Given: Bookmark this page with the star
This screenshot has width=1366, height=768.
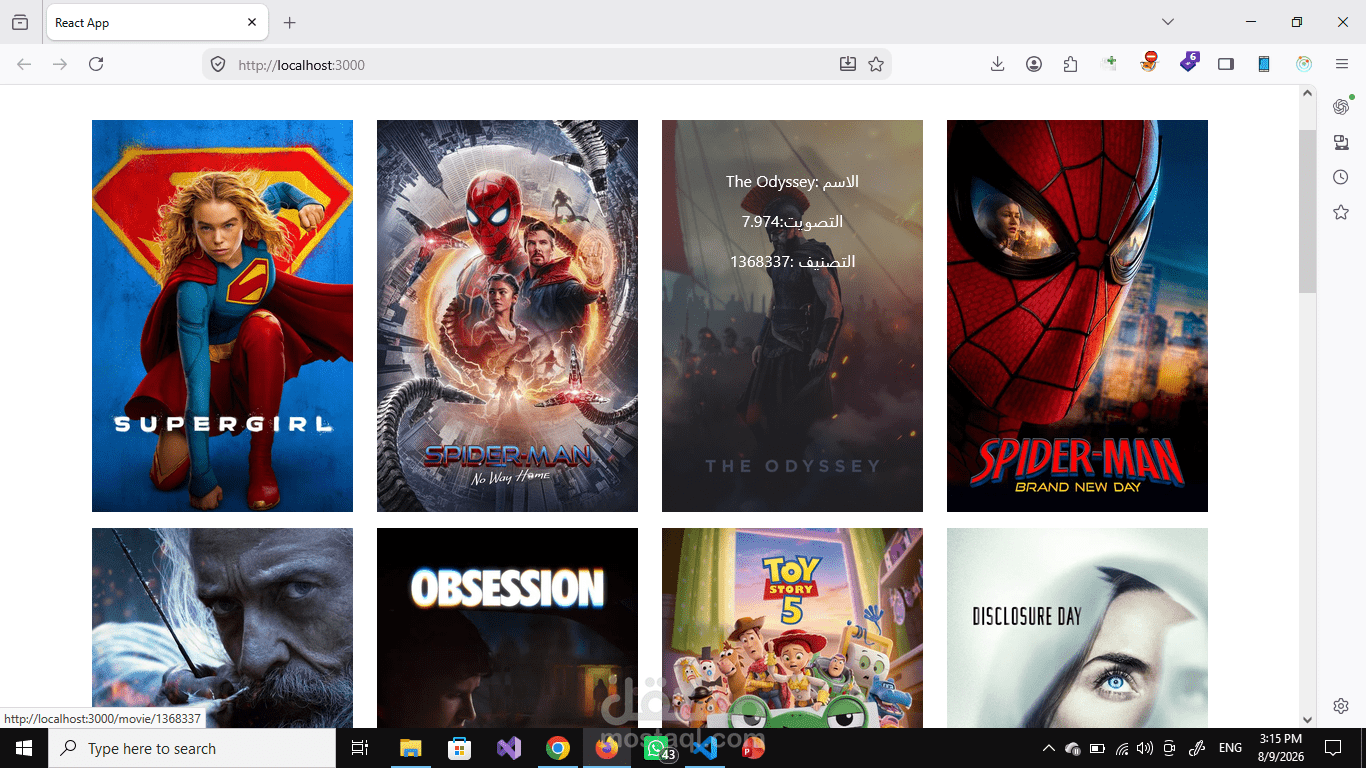Looking at the screenshot, I should [x=876, y=64].
